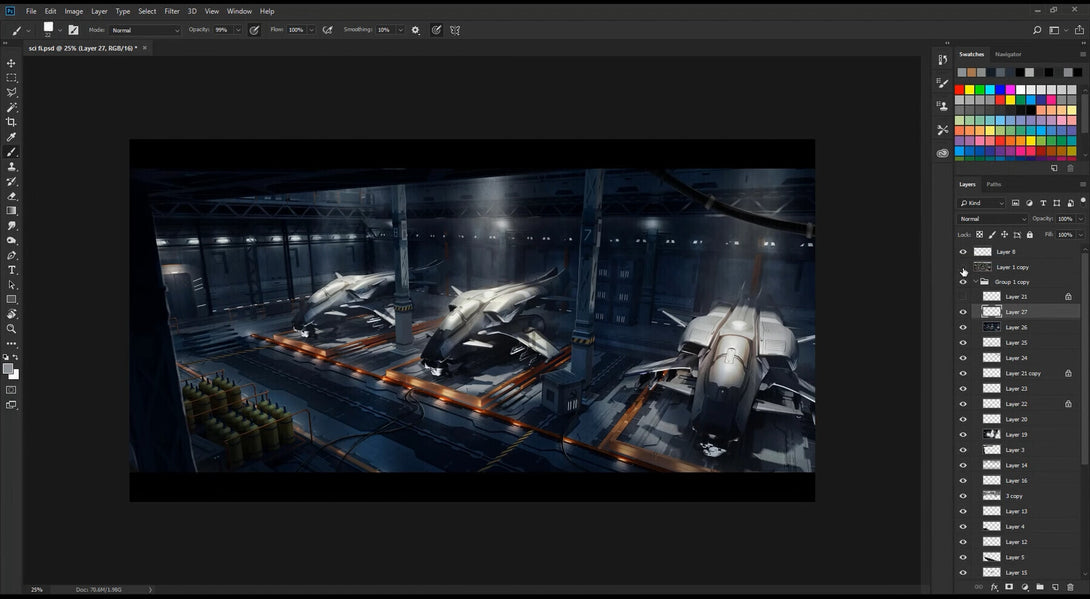Toggle pressure for opacity button

254,30
